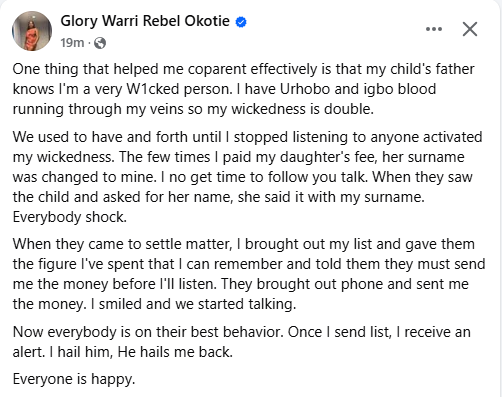Click the 'Everybody shock.' sentence
Screen dimensions: 502x397
point(70,217)
